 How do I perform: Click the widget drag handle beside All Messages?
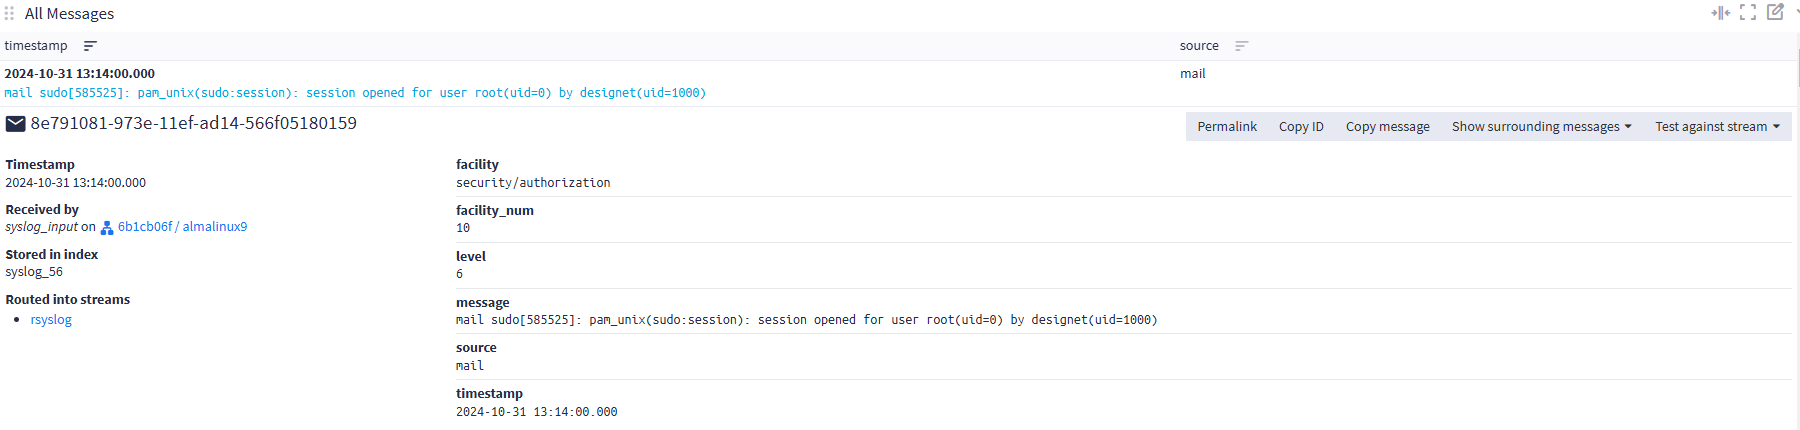pos(9,14)
